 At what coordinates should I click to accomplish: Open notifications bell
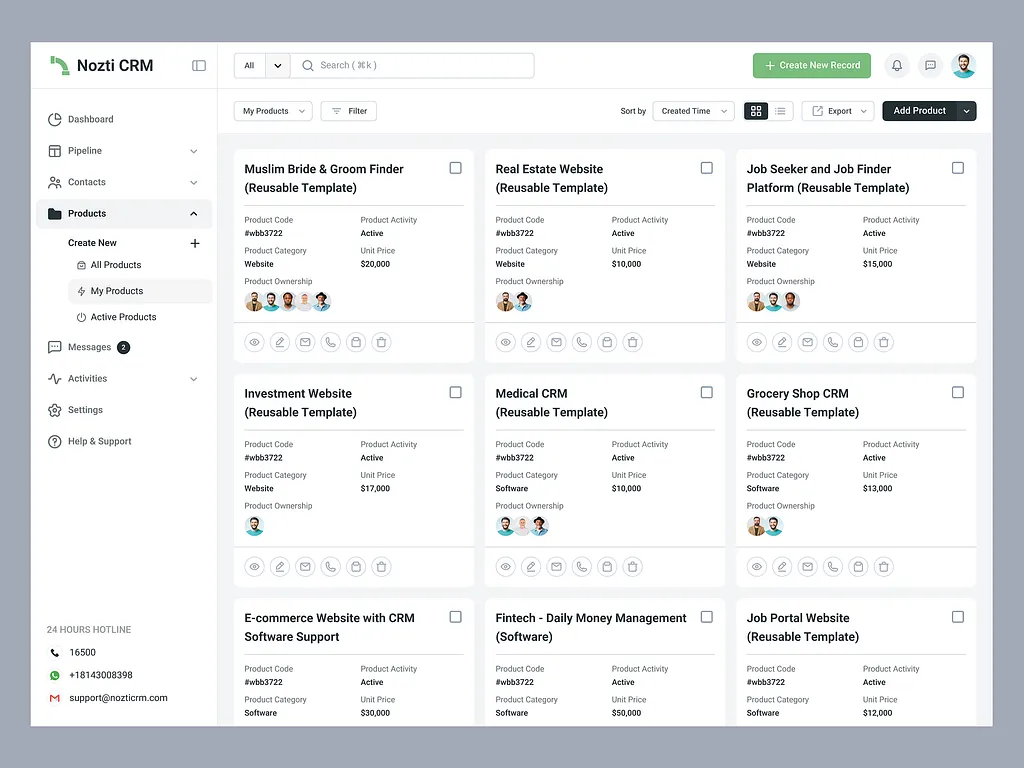[897, 65]
